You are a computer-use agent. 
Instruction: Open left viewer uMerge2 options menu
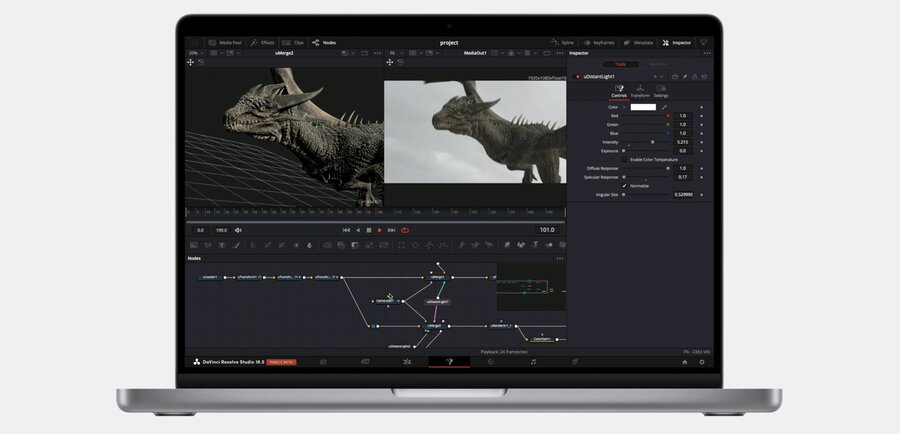[377, 53]
